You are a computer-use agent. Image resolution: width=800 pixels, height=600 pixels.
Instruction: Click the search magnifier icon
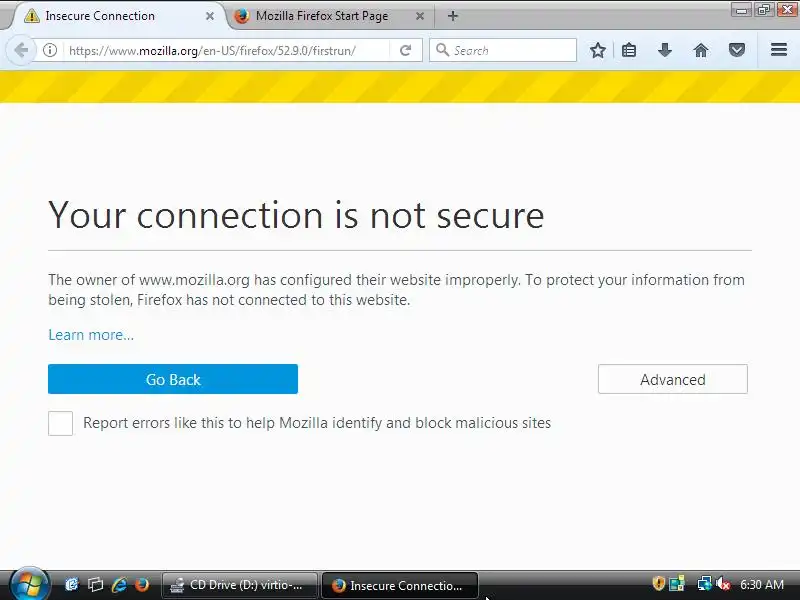click(442, 50)
